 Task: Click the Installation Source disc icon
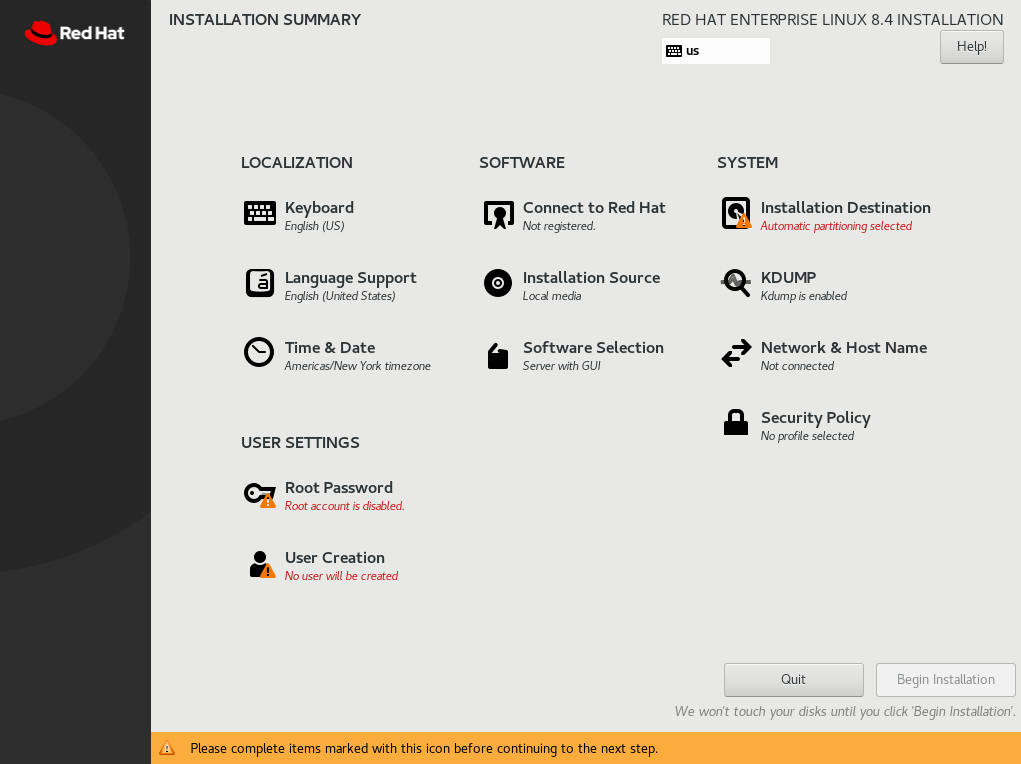point(498,283)
